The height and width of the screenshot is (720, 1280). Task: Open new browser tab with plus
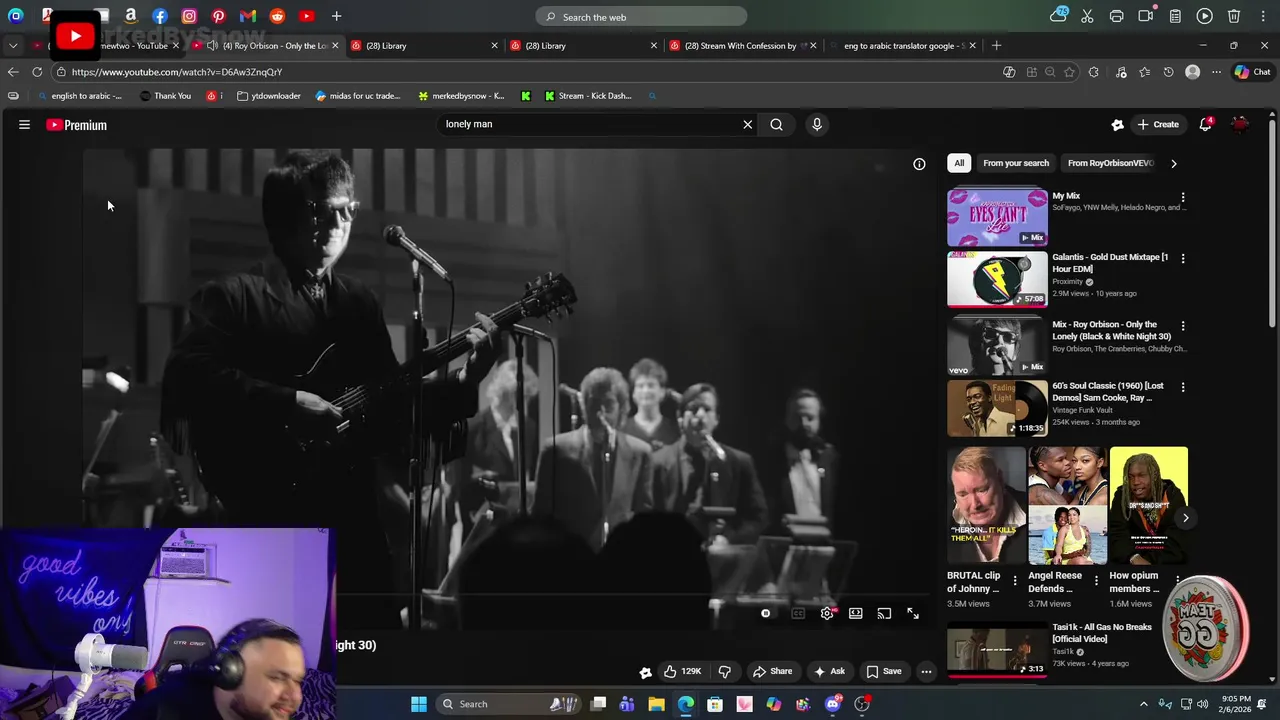(997, 46)
